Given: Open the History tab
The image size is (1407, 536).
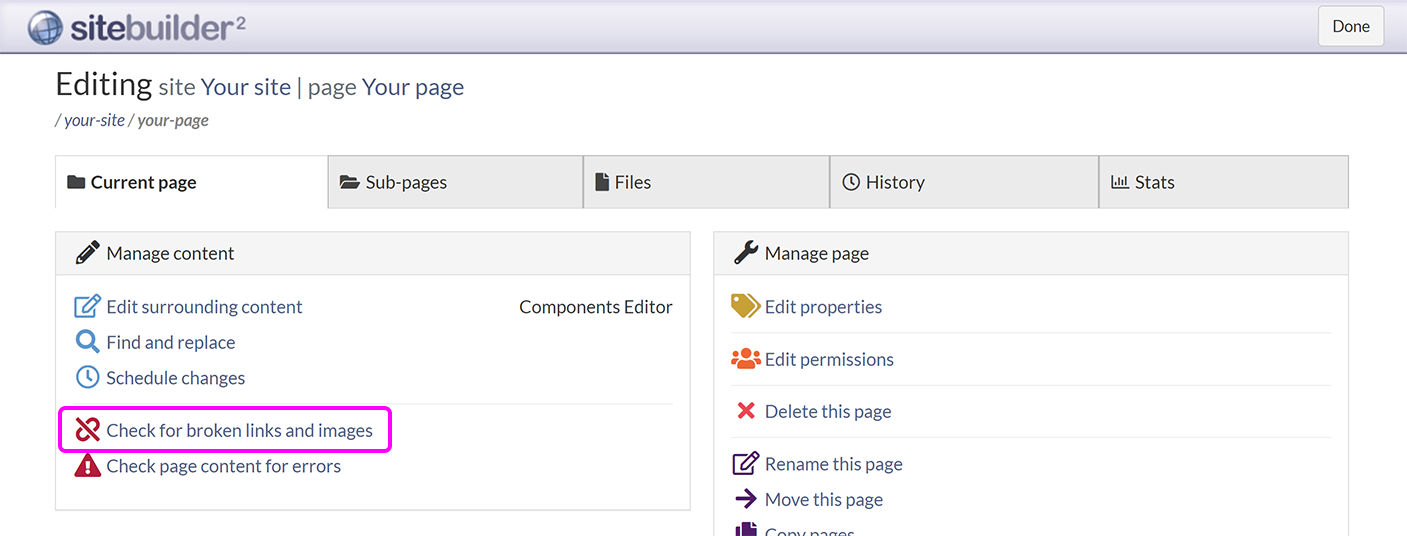Looking at the screenshot, I should (x=964, y=182).
